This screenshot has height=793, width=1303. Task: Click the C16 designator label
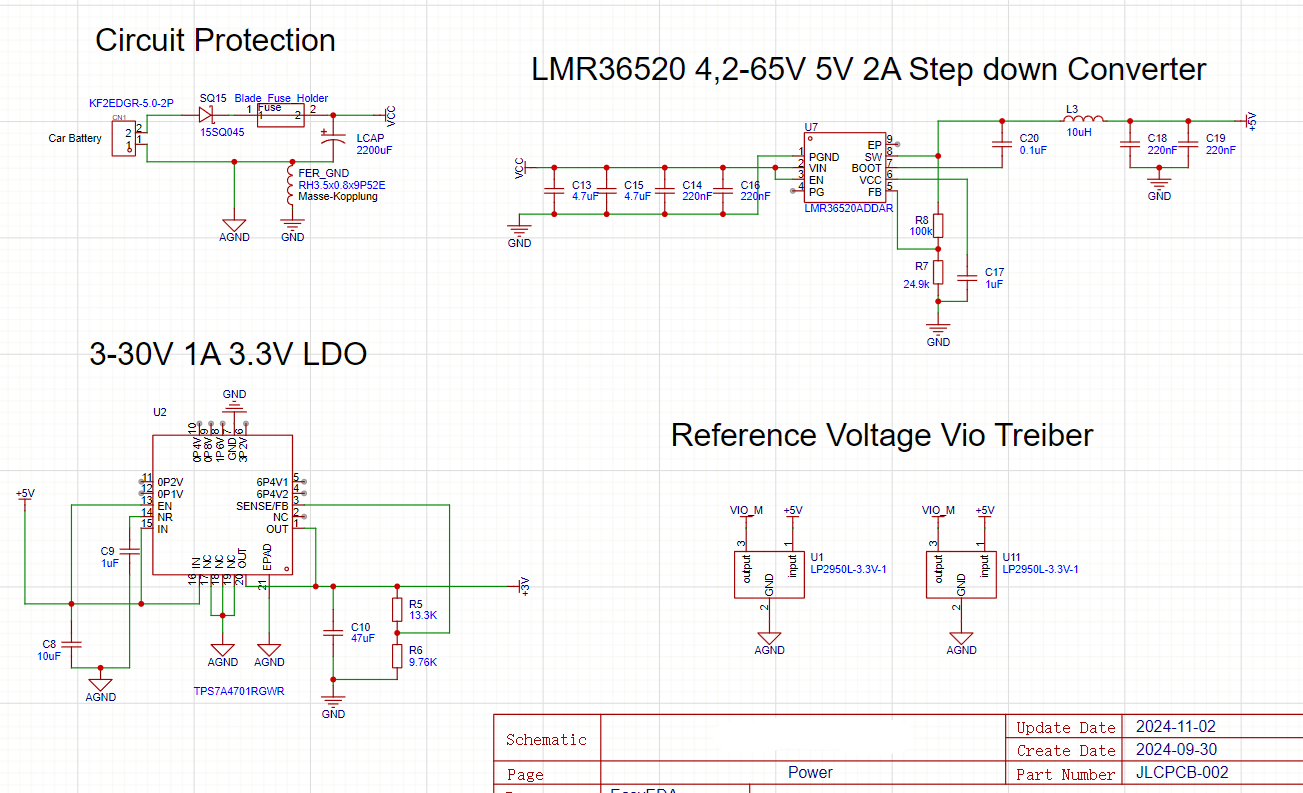click(x=750, y=186)
